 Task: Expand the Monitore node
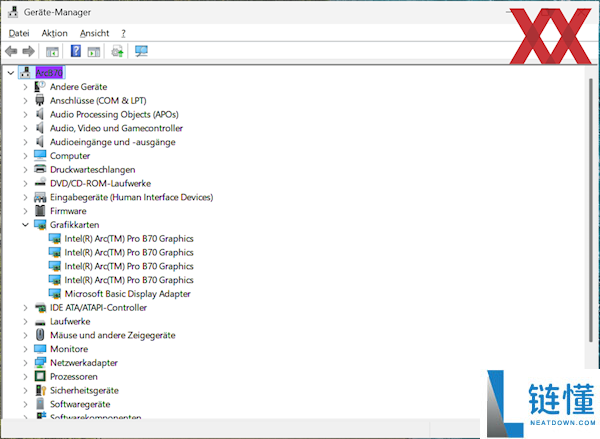pos(25,349)
